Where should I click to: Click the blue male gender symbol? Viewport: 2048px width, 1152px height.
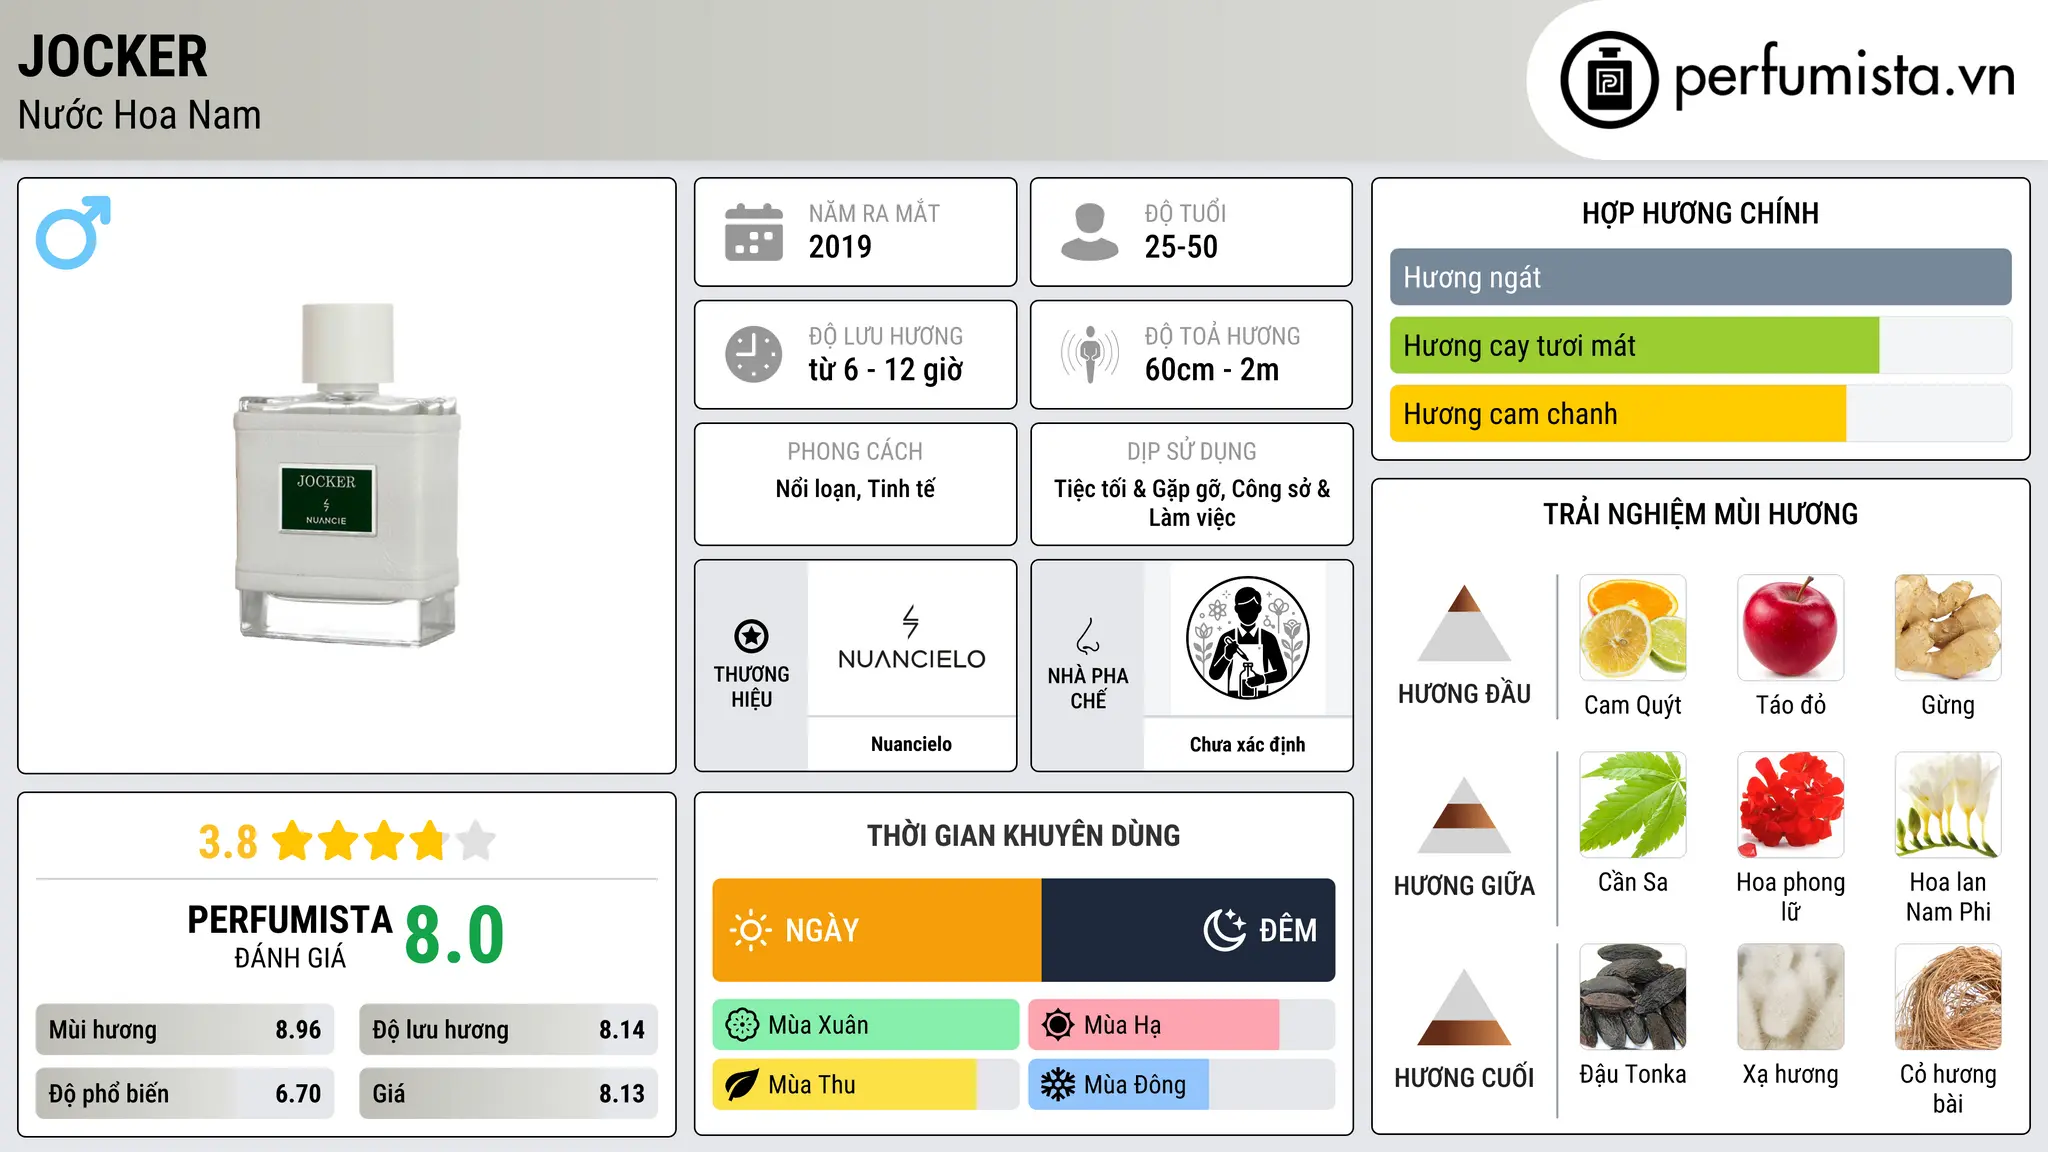(73, 232)
